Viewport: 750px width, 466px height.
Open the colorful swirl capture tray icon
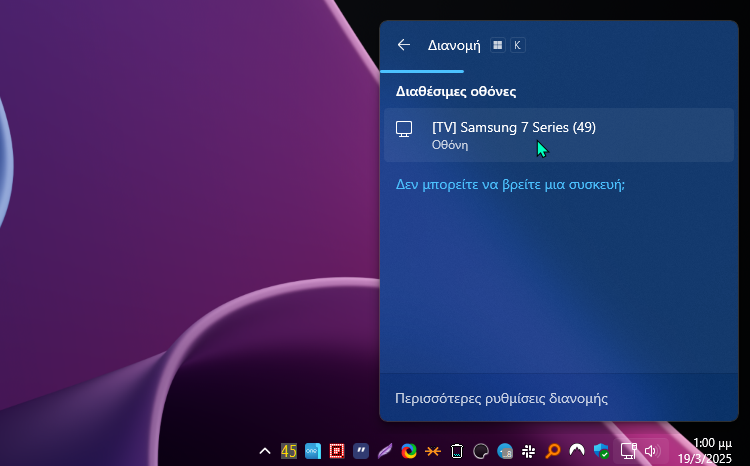pyautogui.click(x=408, y=451)
